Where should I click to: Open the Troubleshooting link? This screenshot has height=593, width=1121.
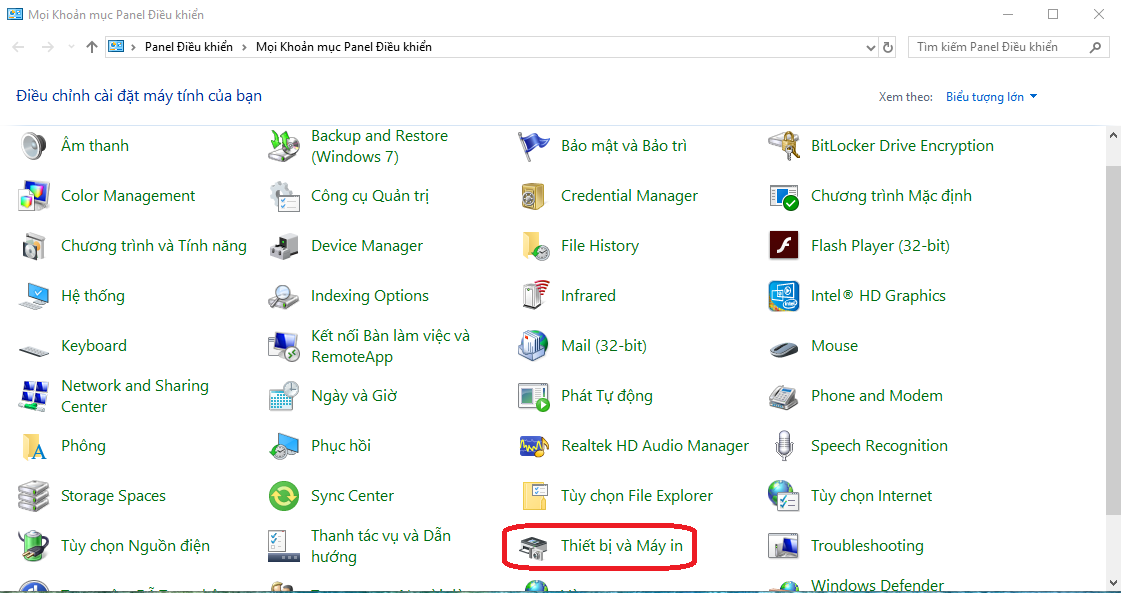click(866, 546)
